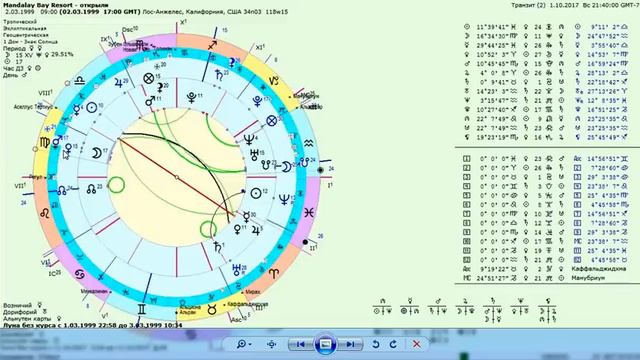Viewport: 640px width, 360px height.
Task: Go to the previous image
Action: pyautogui.click(x=300, y=344)
